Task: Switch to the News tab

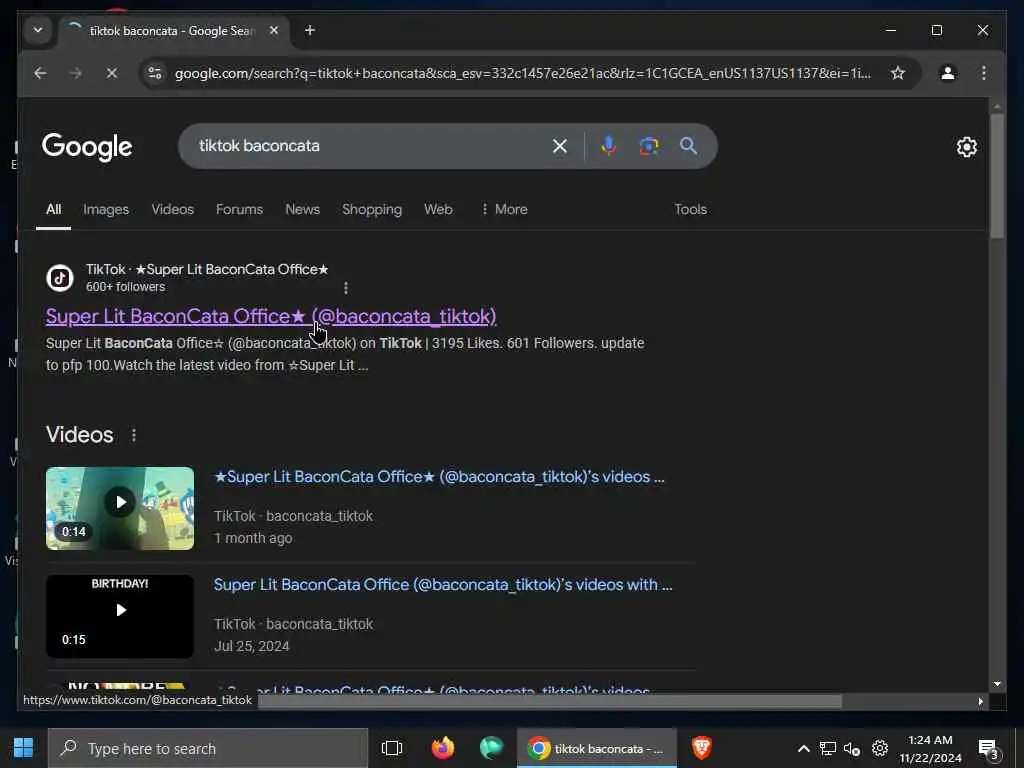Action: tap(302, 209)
